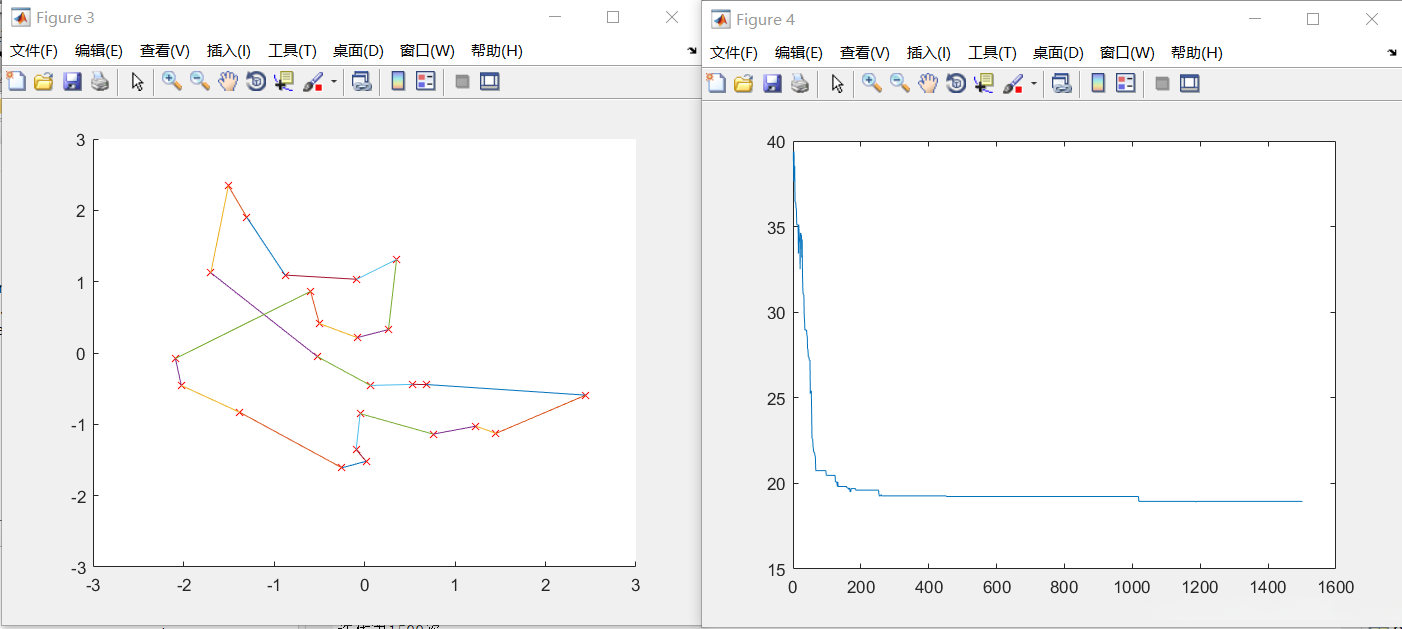Viewport: 1402px width, 629px height.
Task: Click dock arrow in Figure 3 menu bar
Action: click(x=692, y=50)
